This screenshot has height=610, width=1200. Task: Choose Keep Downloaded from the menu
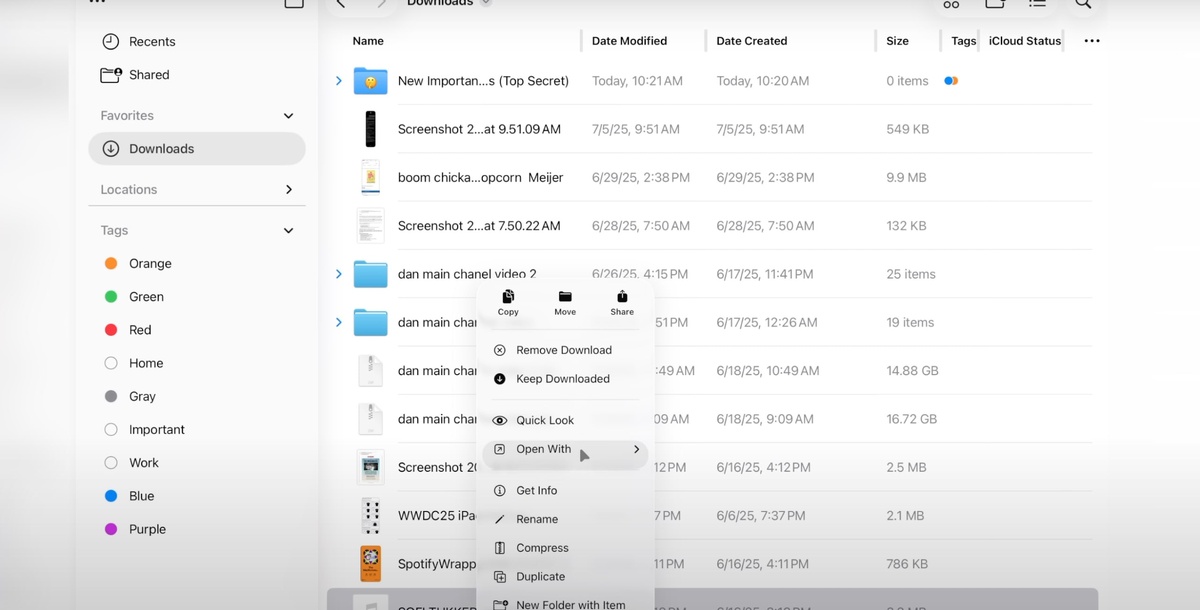tap(565, 379)
